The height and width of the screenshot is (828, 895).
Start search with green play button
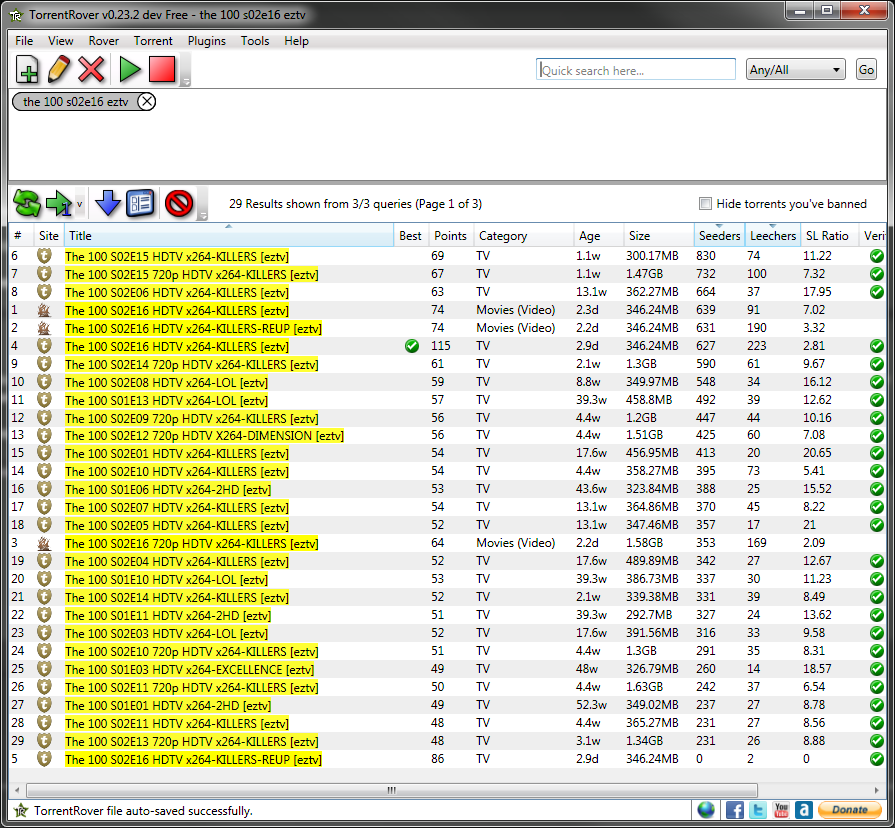click(130, 70)
